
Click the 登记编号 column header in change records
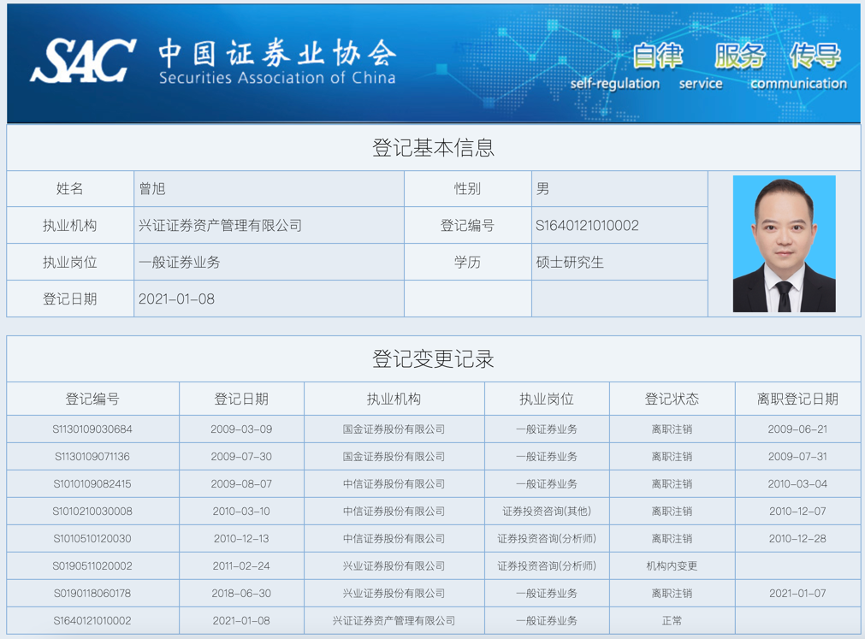(92, 399)
